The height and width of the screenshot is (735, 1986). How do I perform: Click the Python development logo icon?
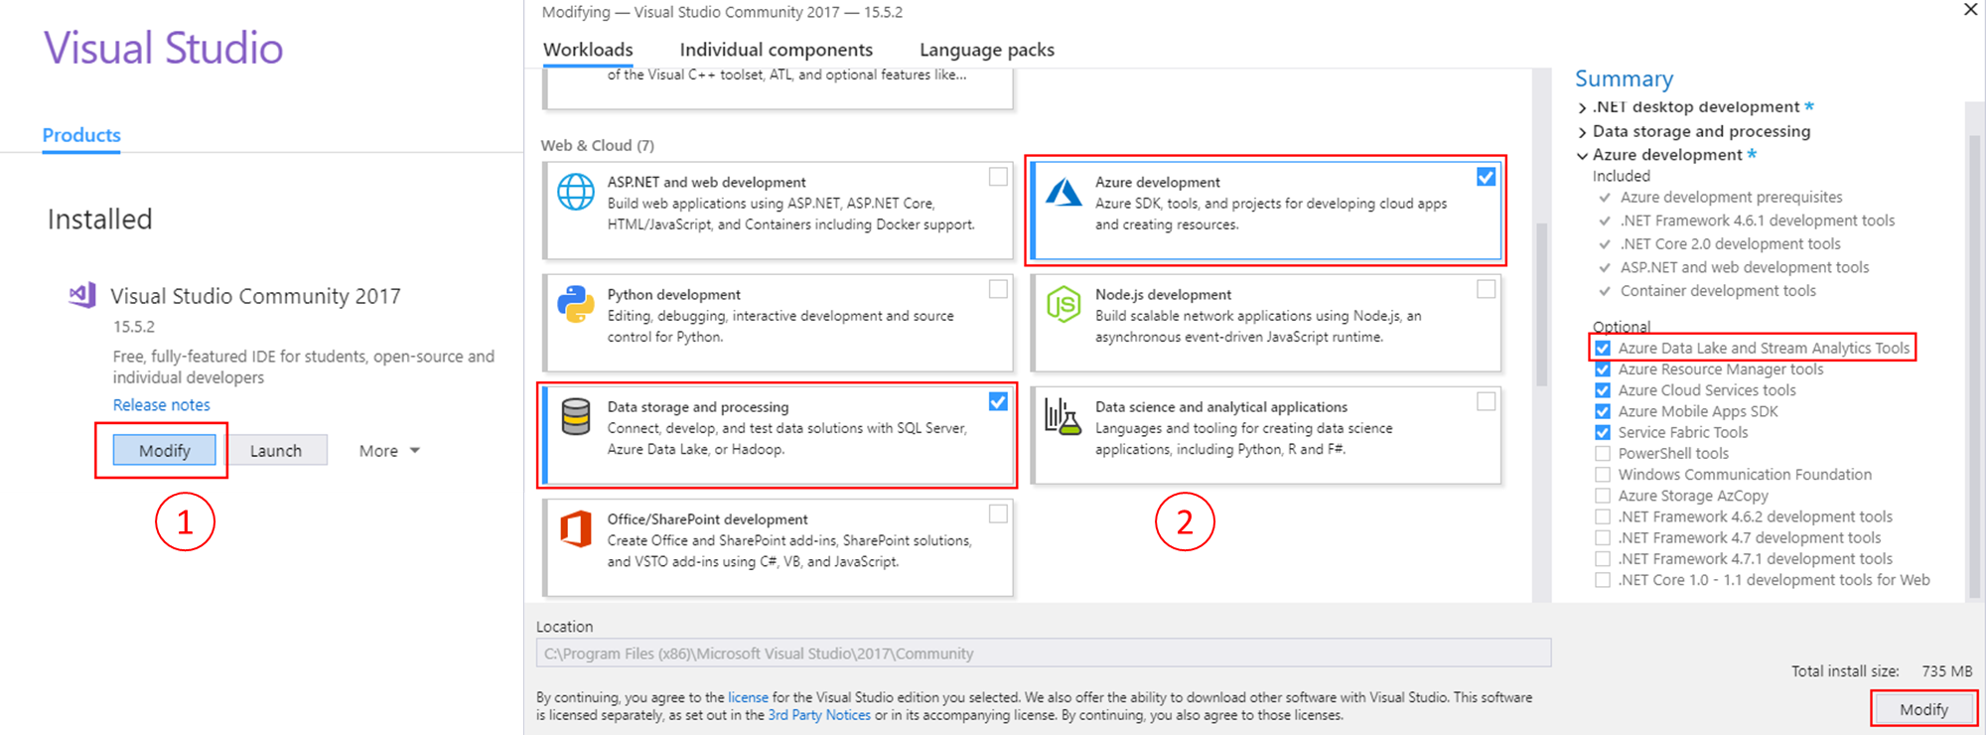coord(576,304)
